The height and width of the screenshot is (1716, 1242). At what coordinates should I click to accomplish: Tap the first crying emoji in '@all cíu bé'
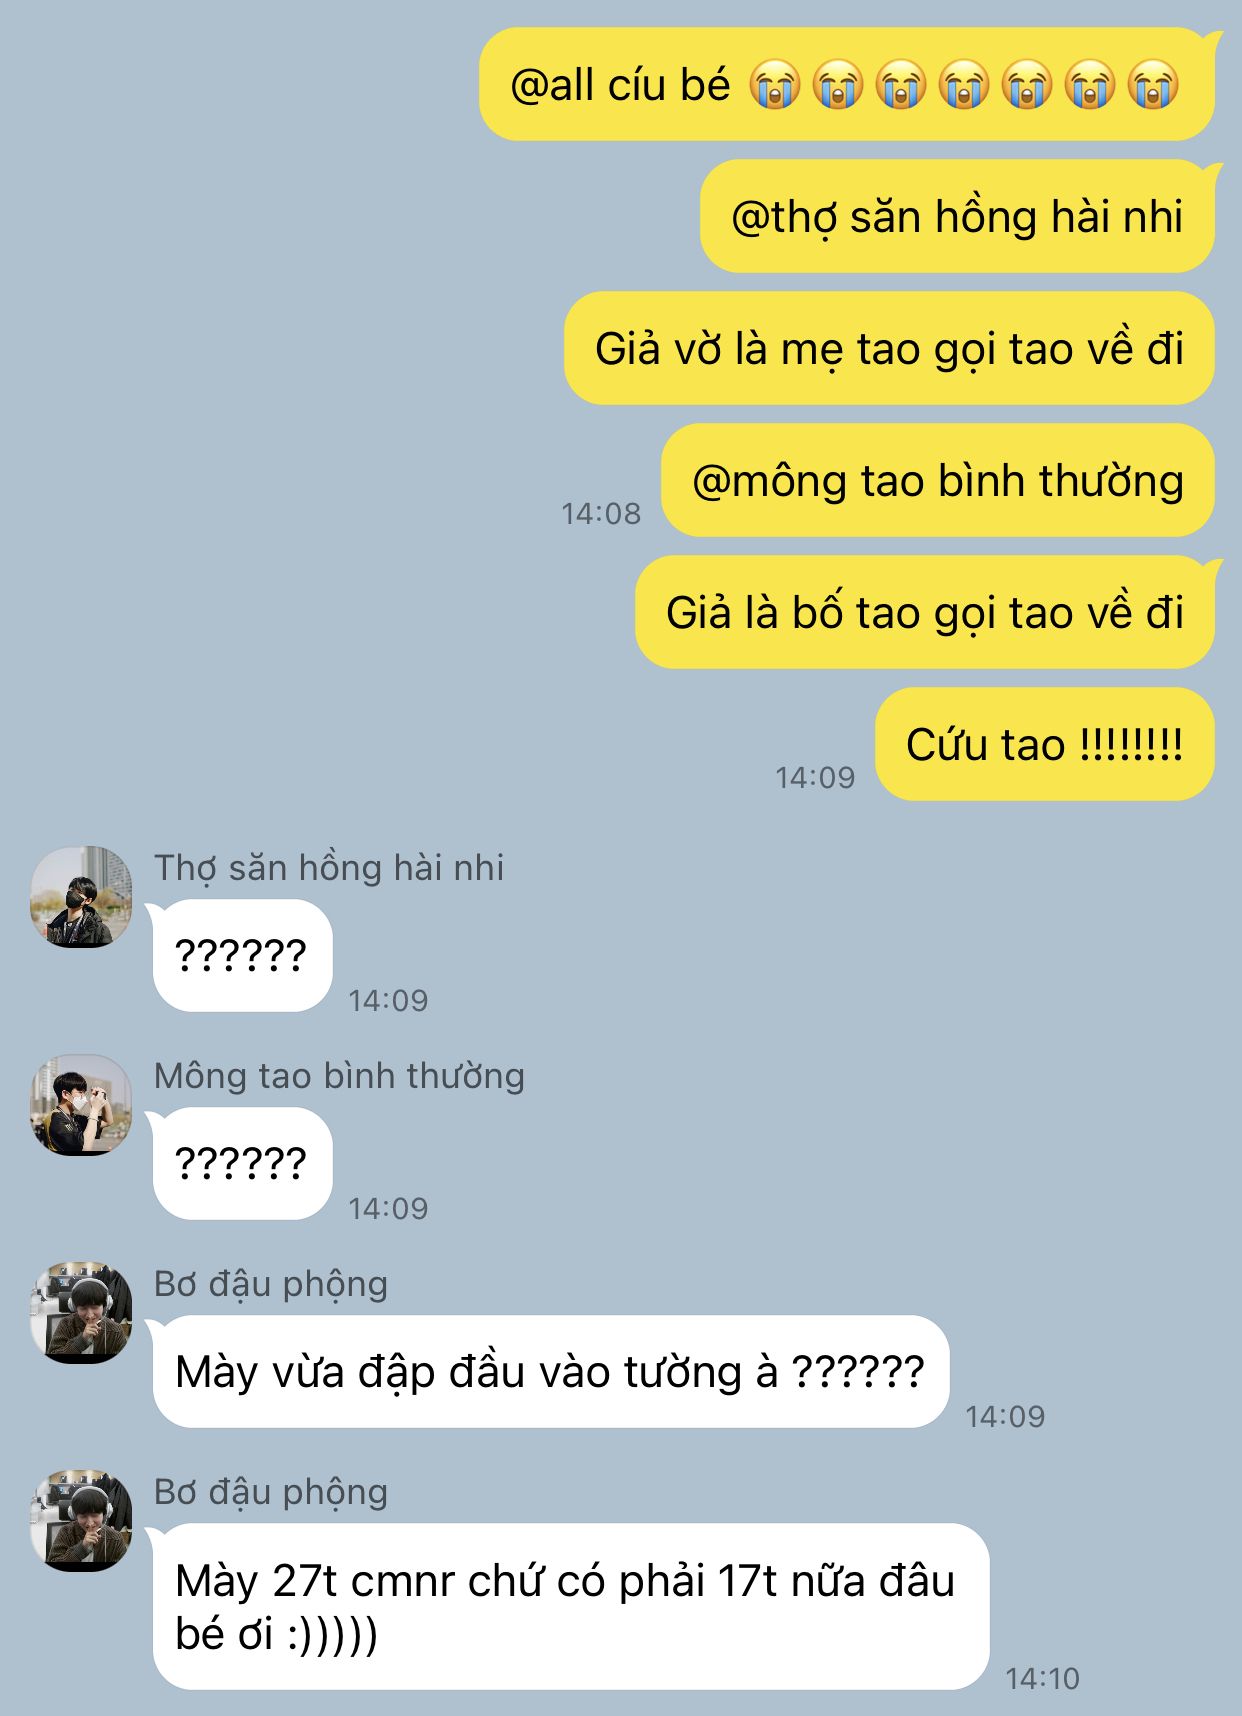pyautogui.click(x=775, y=84)
